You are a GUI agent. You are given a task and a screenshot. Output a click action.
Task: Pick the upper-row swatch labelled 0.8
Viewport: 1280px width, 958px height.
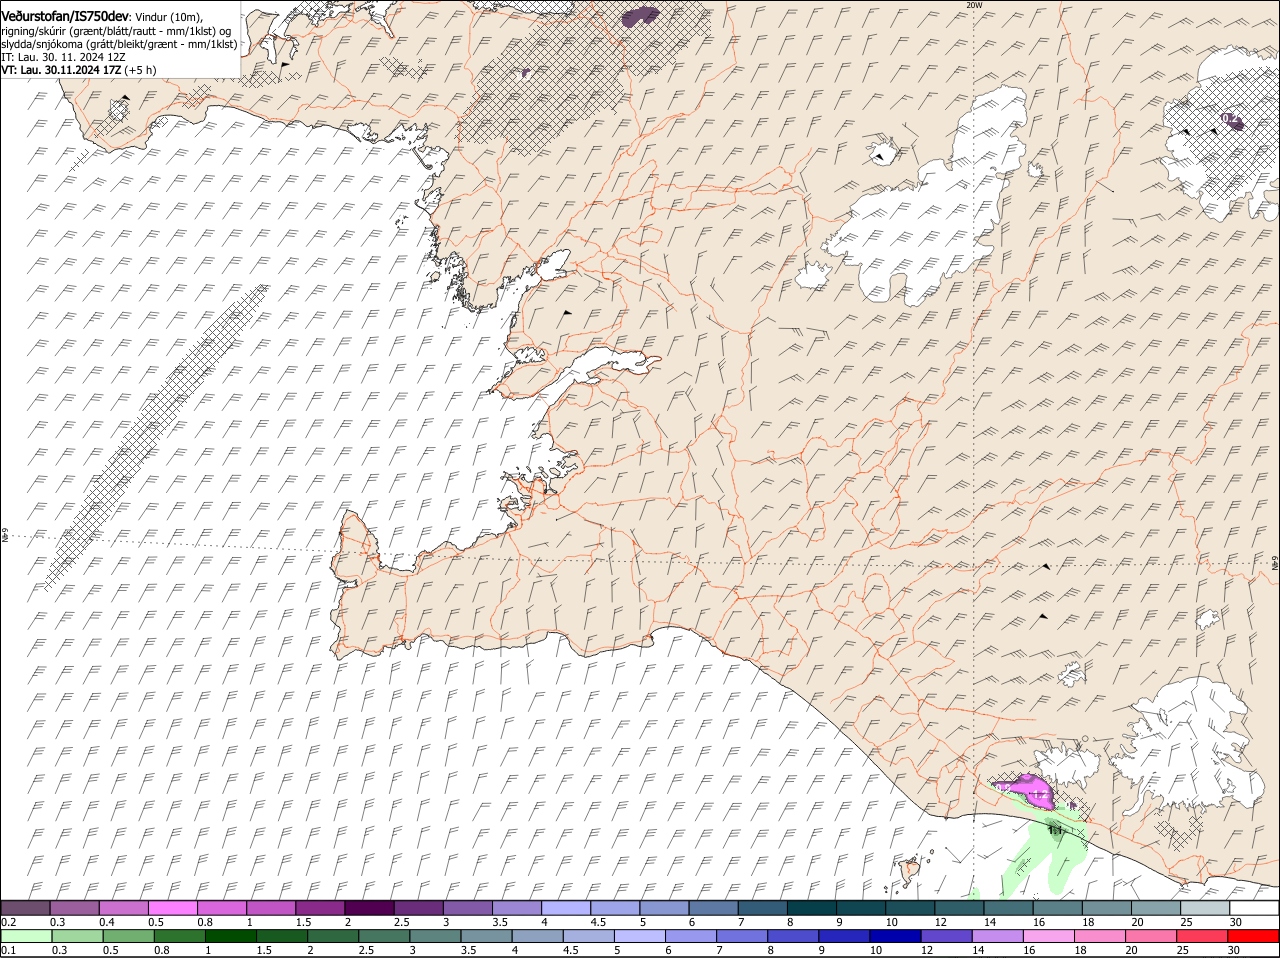click(x=221, y=908)
